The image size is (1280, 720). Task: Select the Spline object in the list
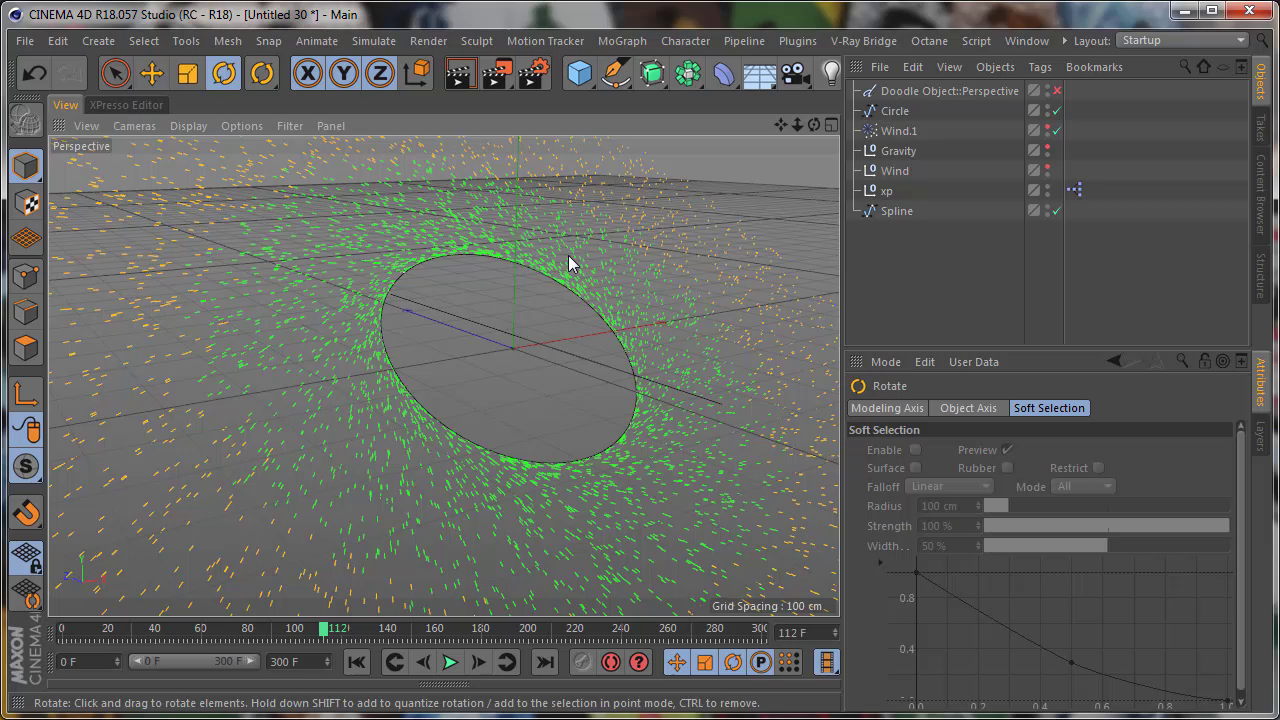[896, 211]
